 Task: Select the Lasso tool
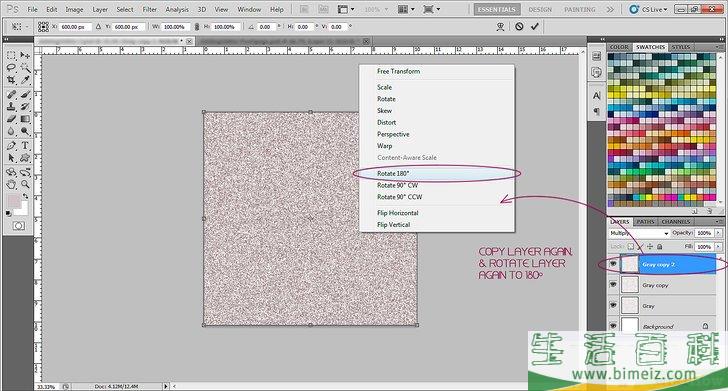(11, 68)
